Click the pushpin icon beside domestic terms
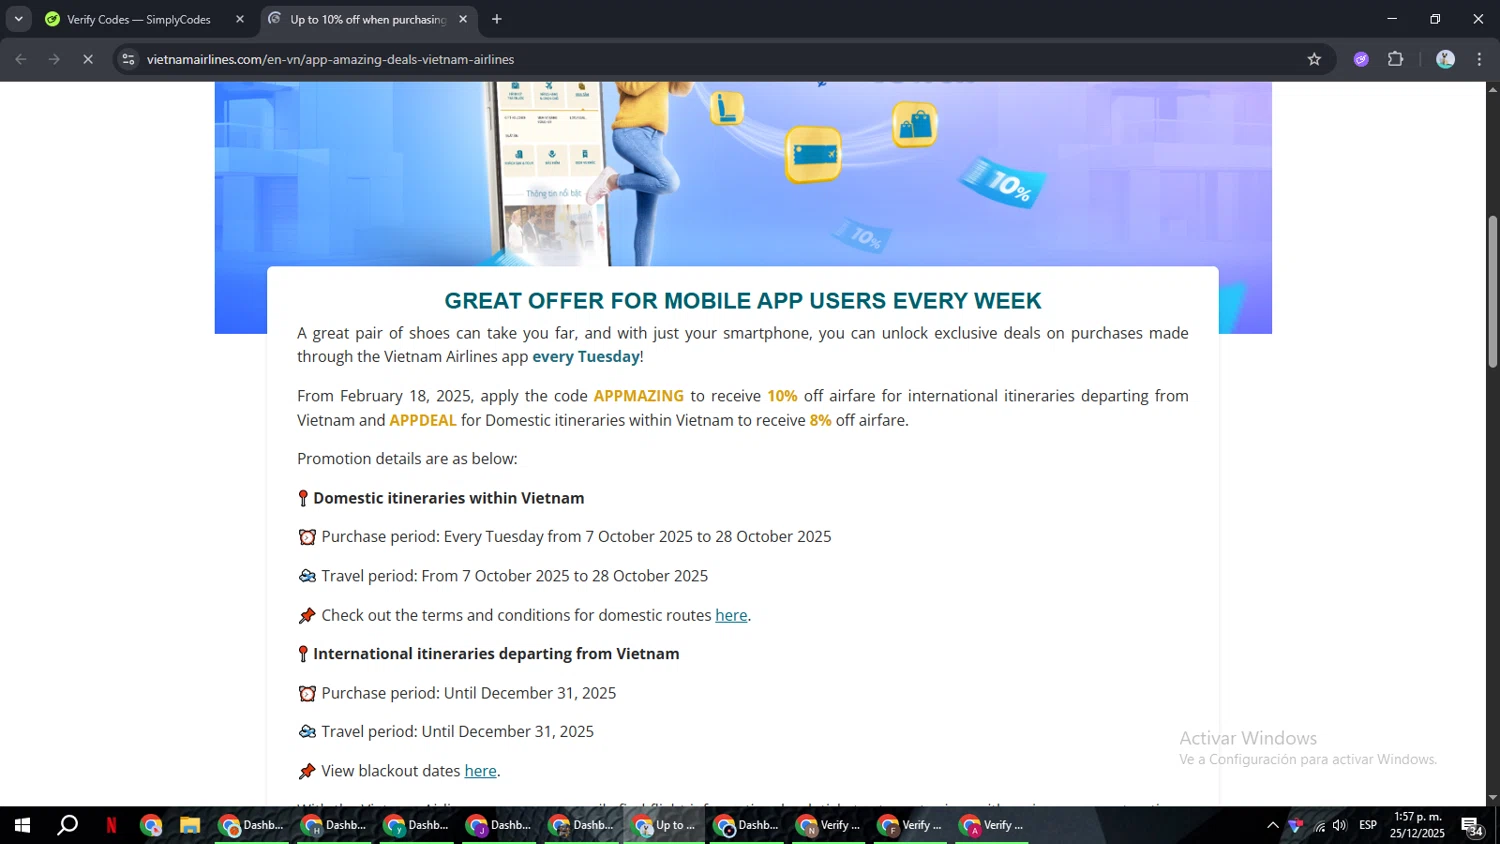Screen dimensions: 1500x844 pos(307,615)
